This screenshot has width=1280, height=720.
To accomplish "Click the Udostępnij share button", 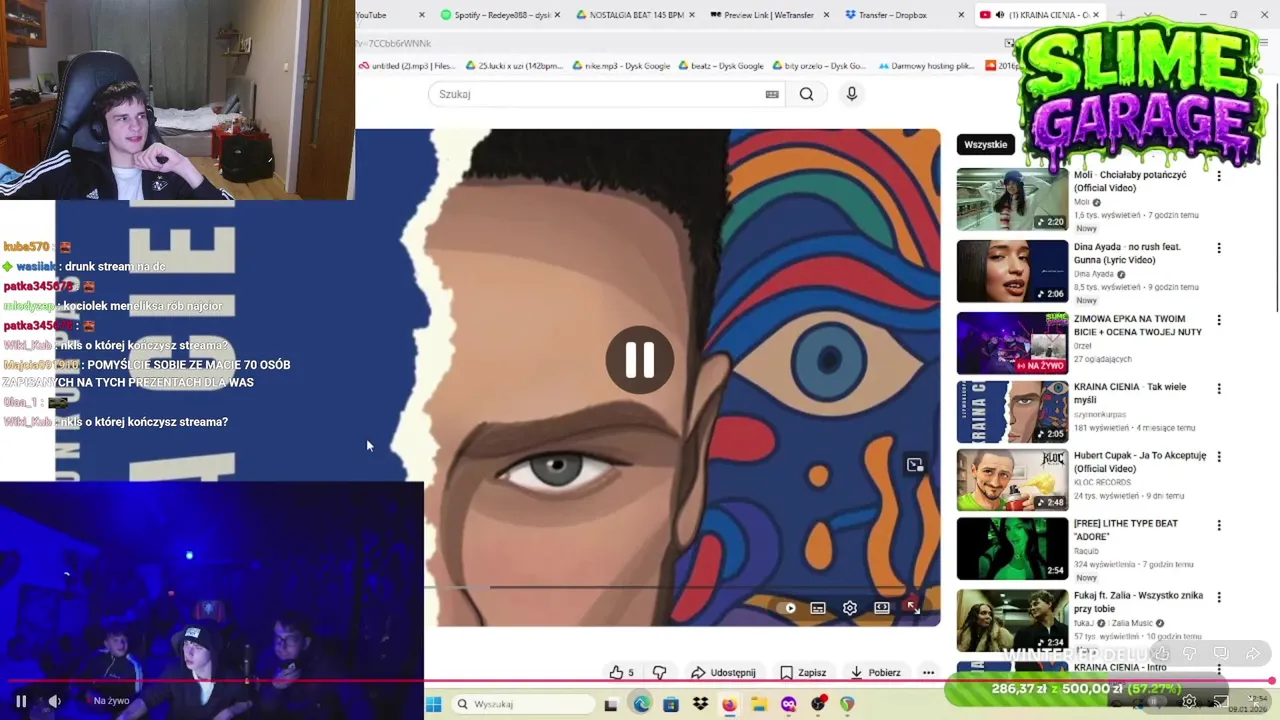I will click(723, 673).
